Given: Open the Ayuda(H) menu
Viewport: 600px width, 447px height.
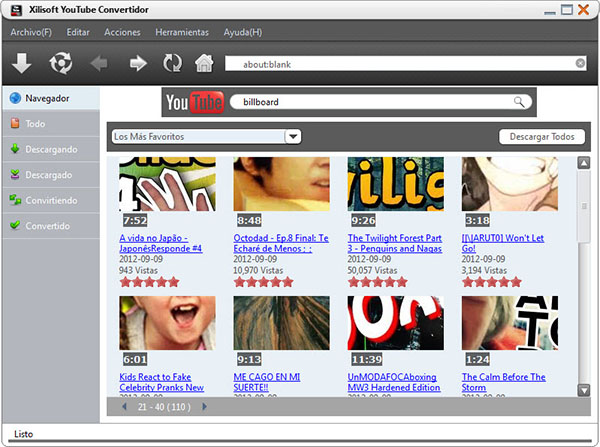Looking at the screenshot, I should point(243,32).
